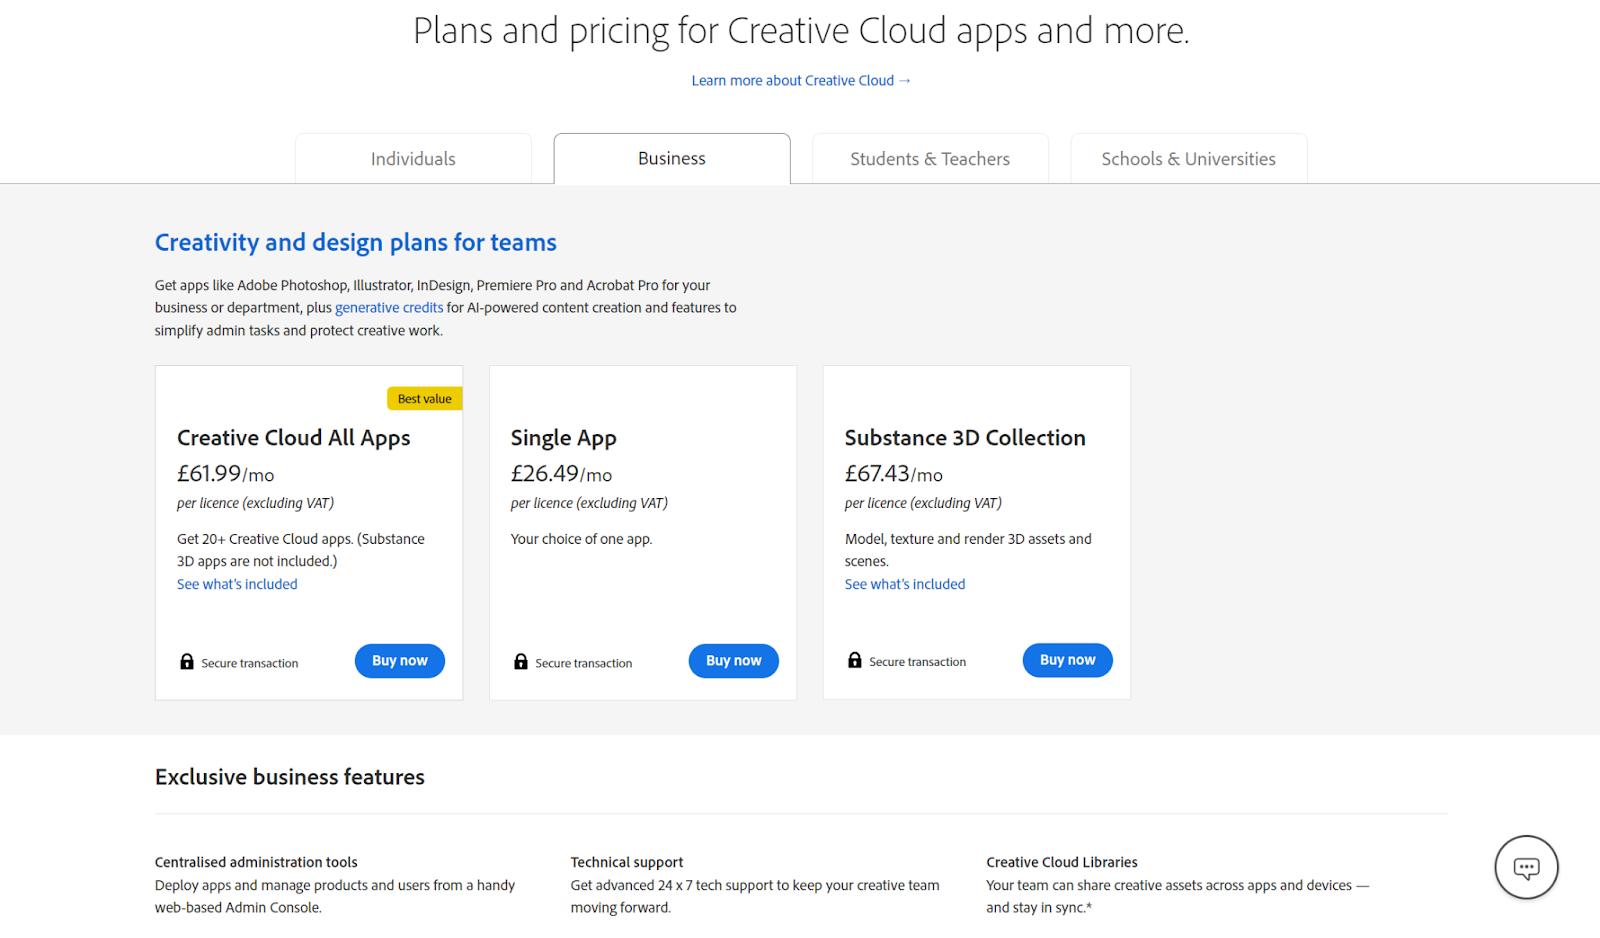Click the lock icon for Substance 3D Collection transaction
The width and height of the screenshot is (1600, 938).
click(x=854, y=660)
